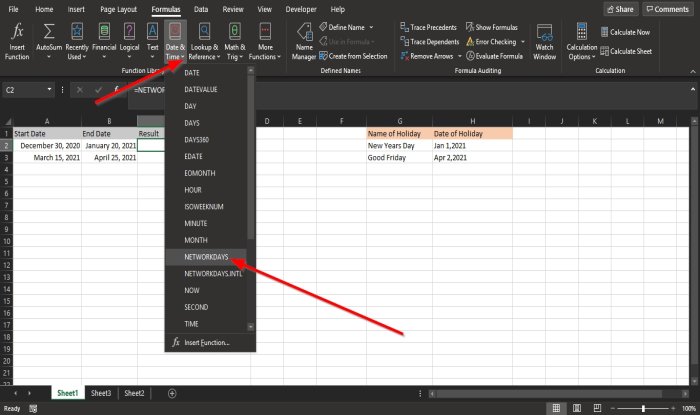This screenshot has width=700, height=415.
Task: Open the Logical functions library
Action: (x=130, y=40)
